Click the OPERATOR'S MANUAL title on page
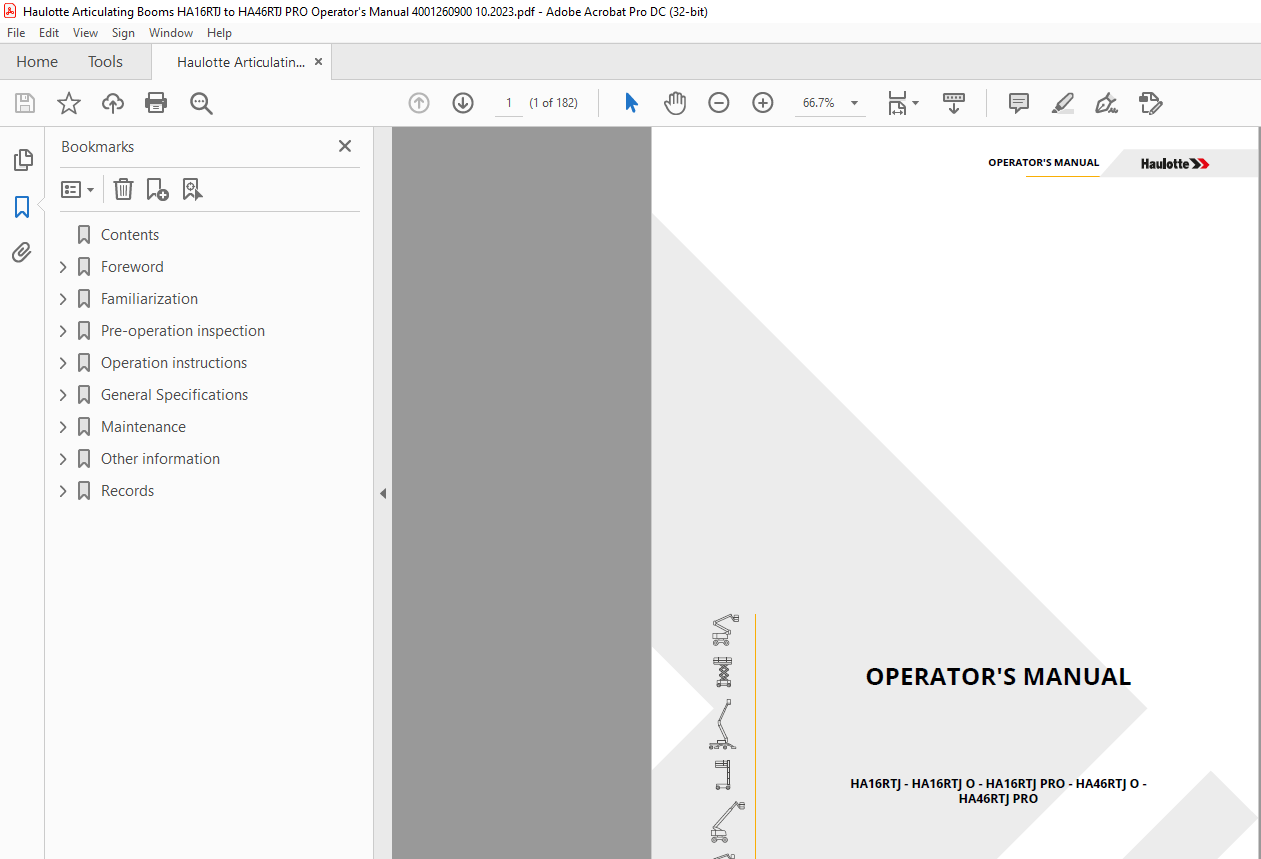Screen dimensions: 1261x859 [x=998, y=677]
